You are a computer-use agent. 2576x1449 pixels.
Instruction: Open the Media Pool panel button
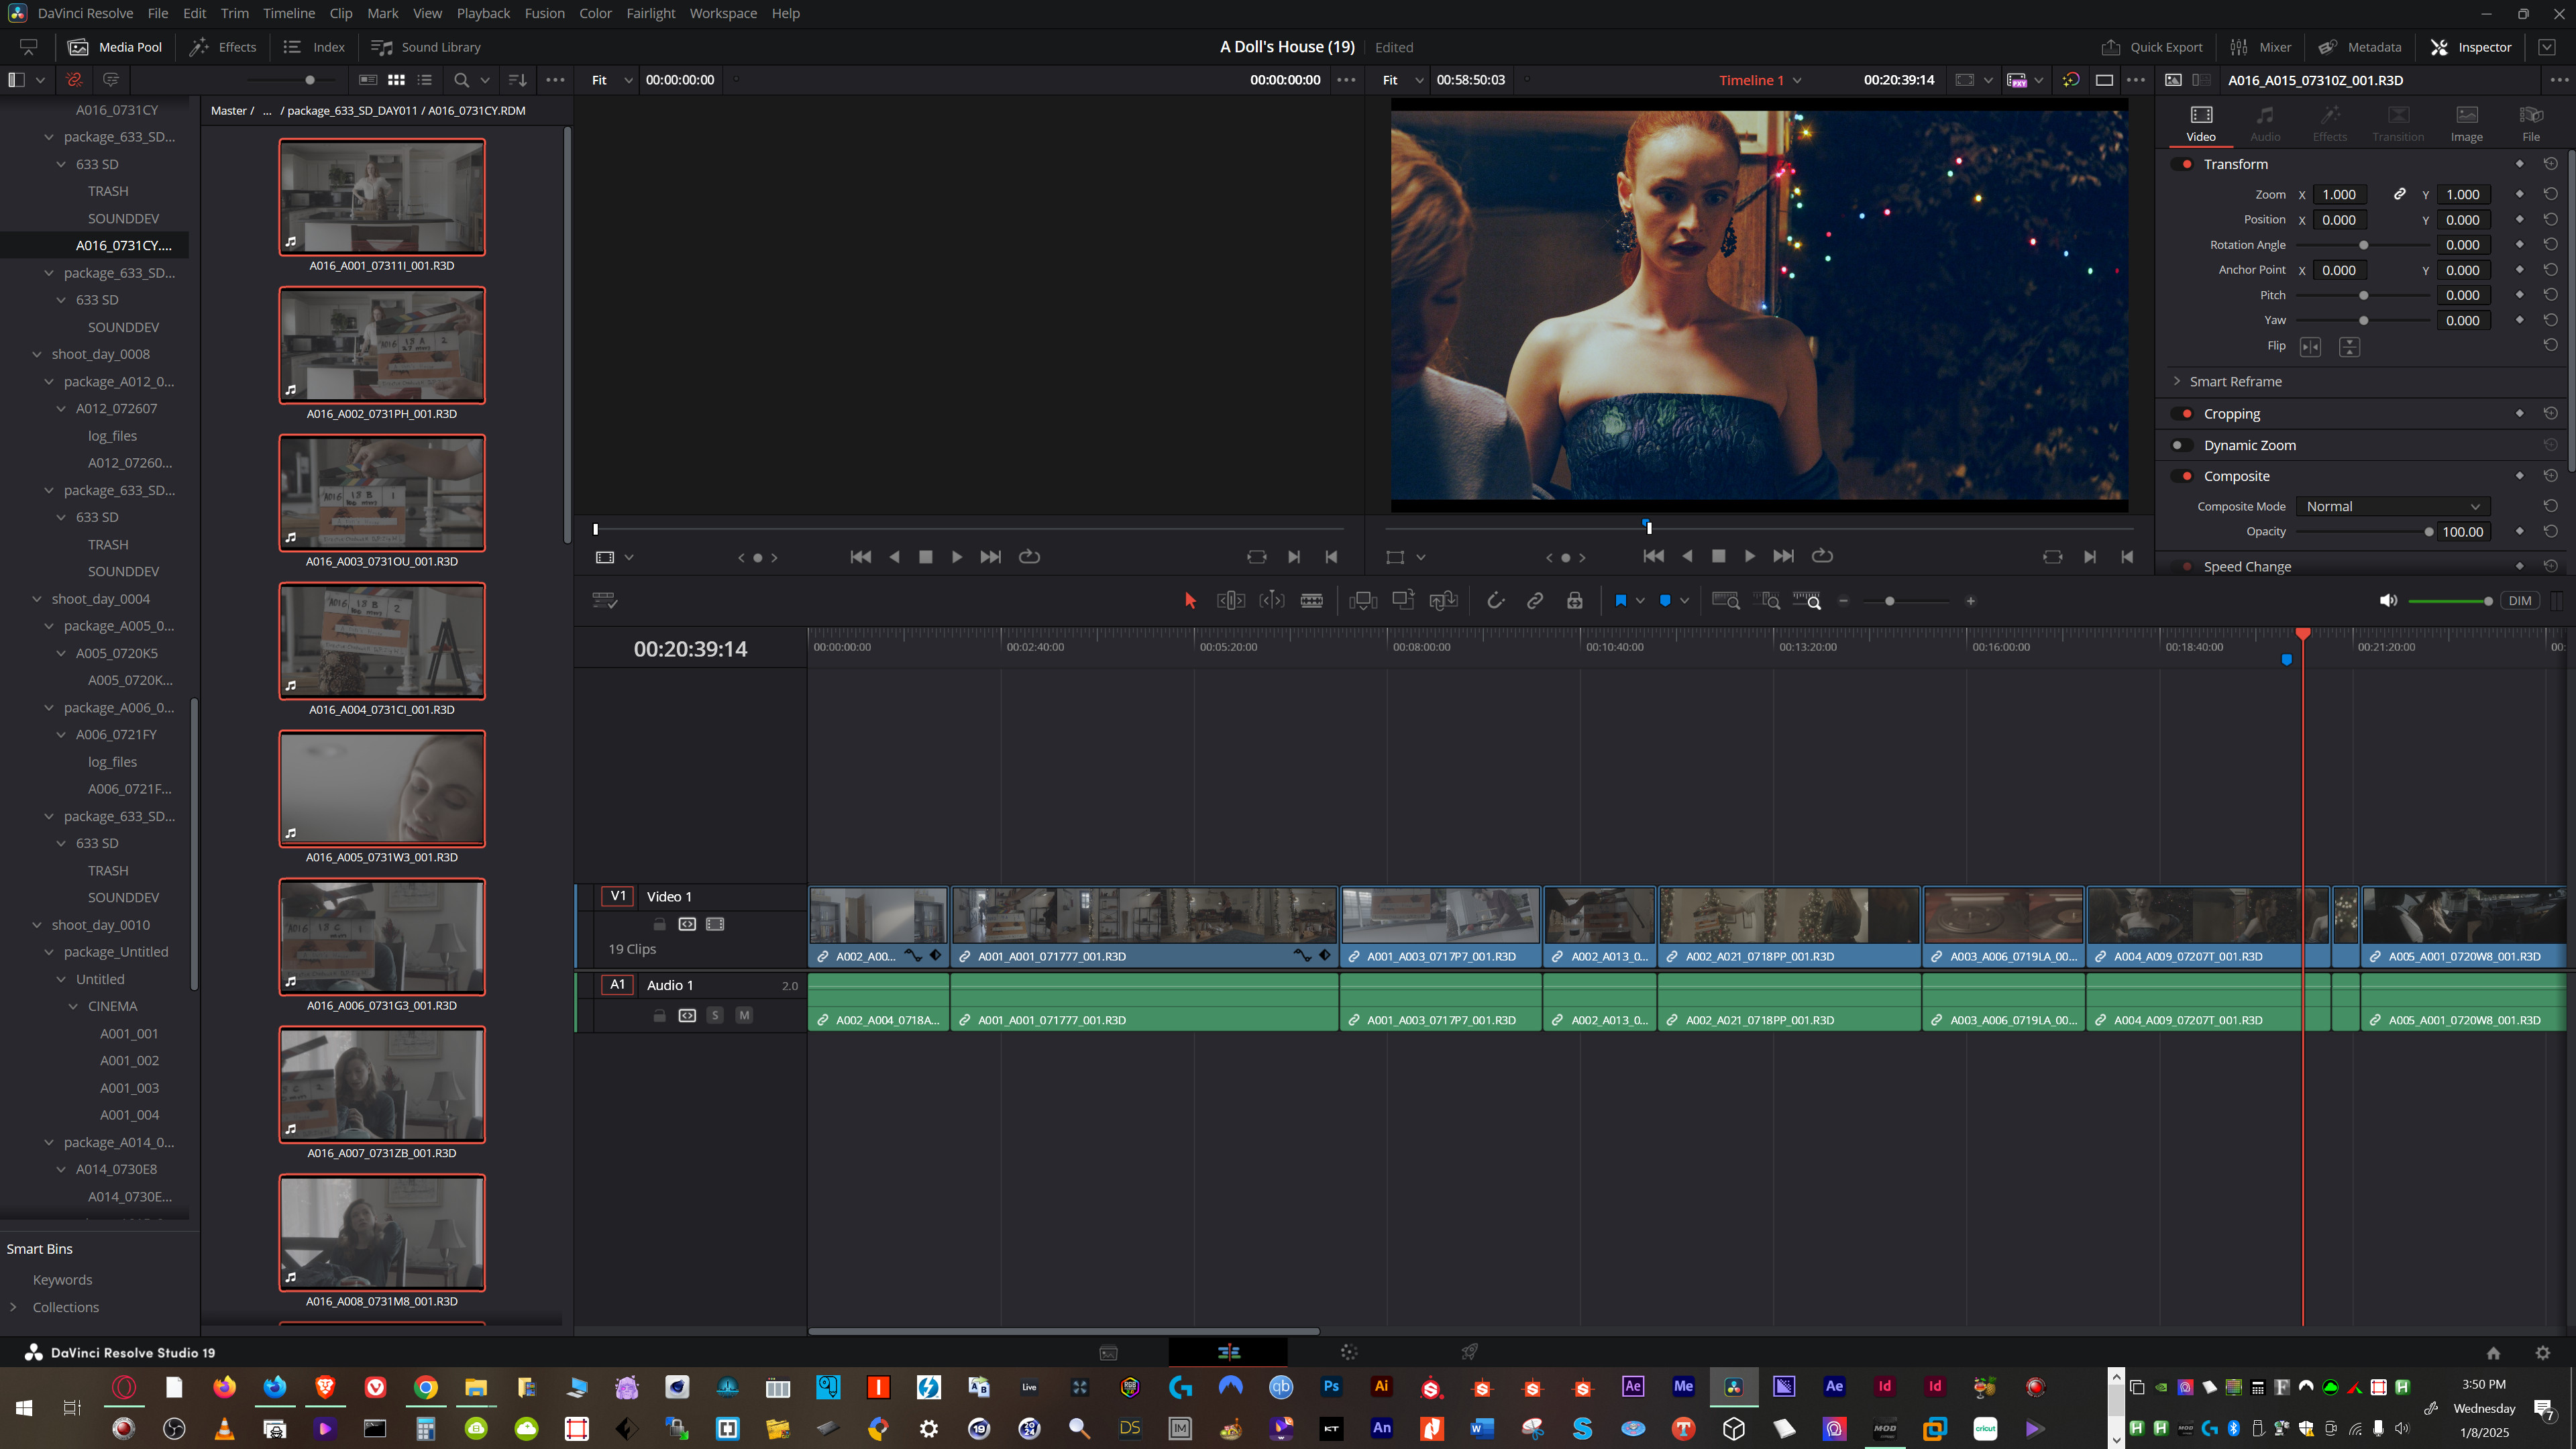tap(115, 47)
